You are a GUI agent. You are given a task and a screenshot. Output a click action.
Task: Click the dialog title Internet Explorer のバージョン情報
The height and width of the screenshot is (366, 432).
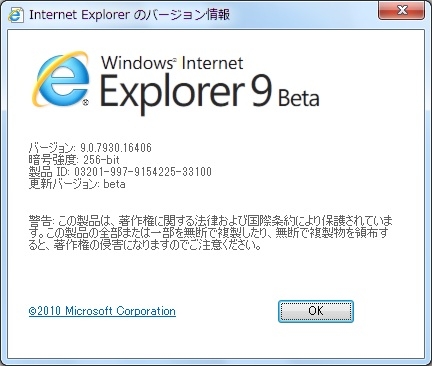pos(130,15)
